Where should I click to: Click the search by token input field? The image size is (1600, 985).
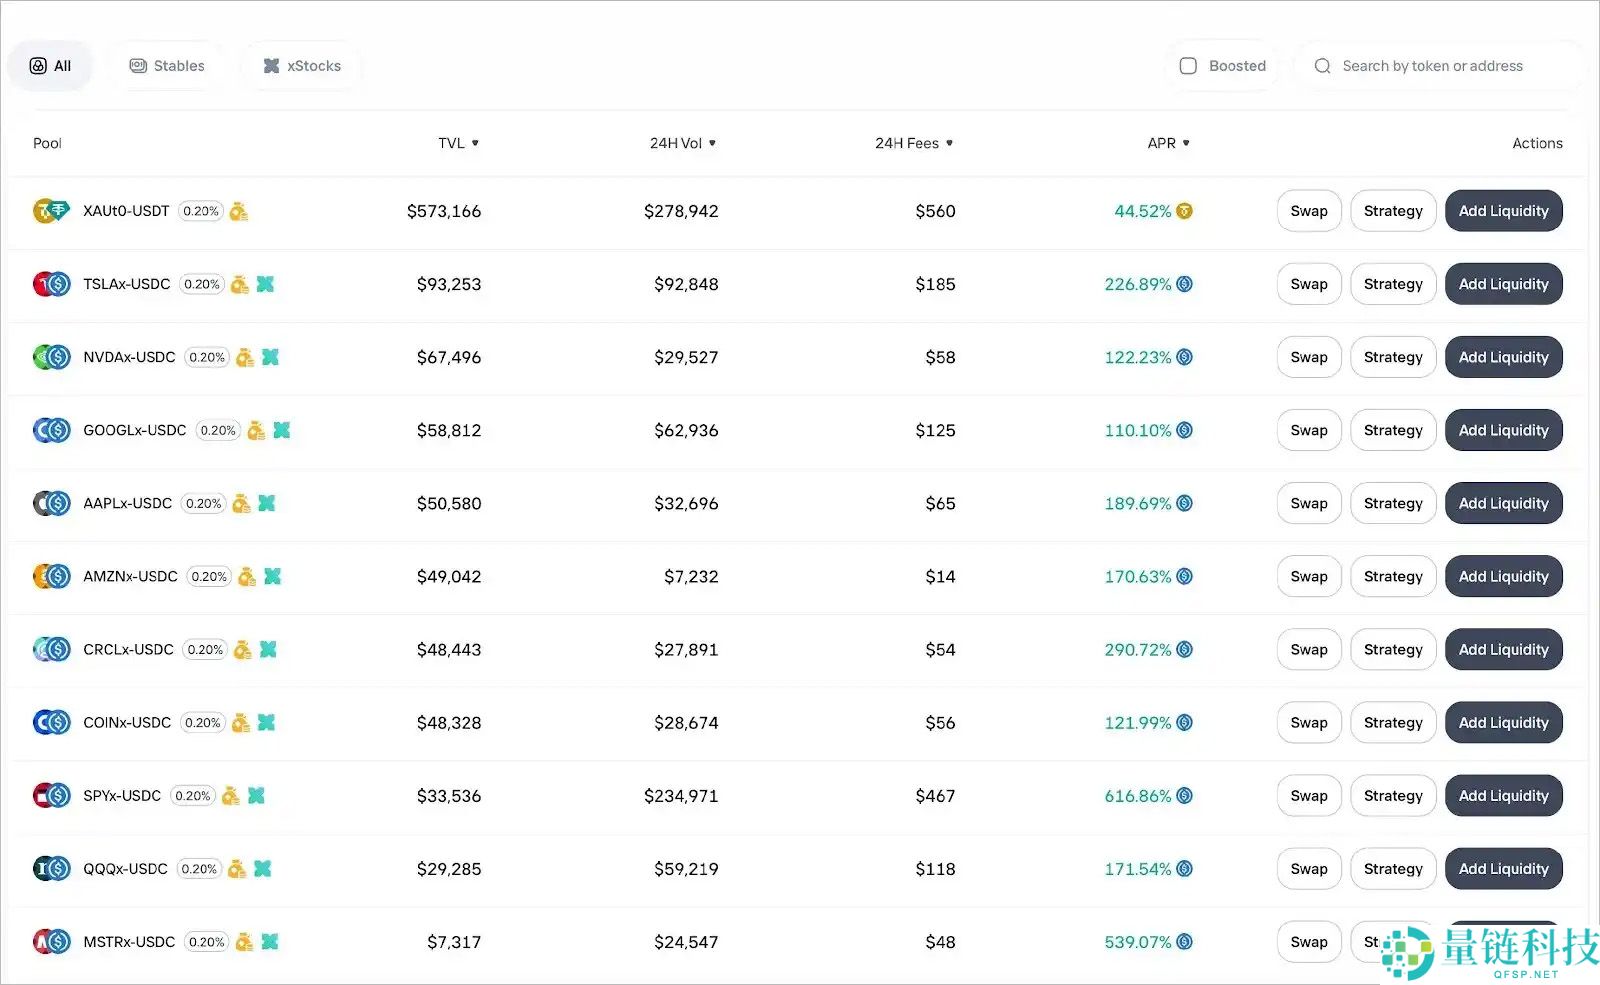[x=1440, y=65]
